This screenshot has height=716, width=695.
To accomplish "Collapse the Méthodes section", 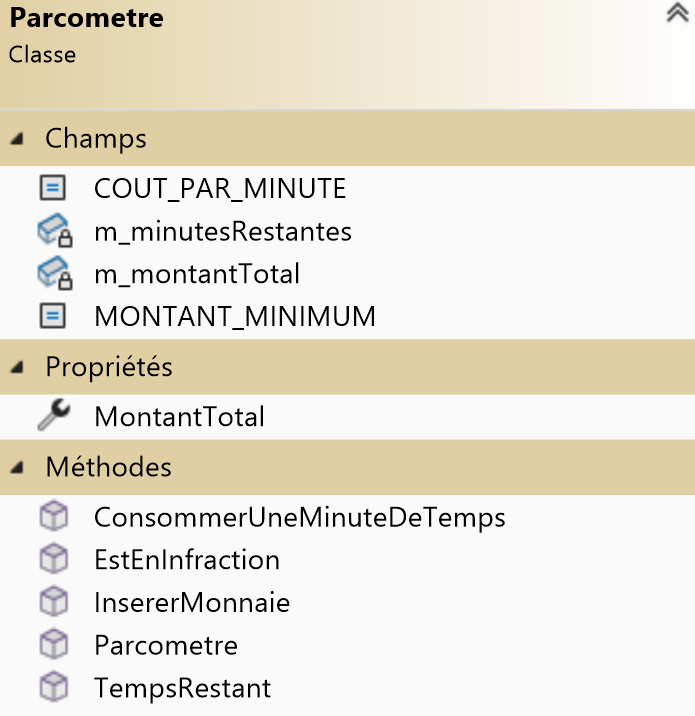I will point(17,467).
